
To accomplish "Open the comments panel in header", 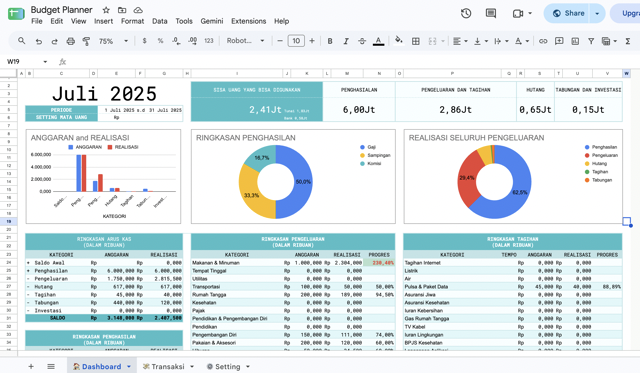I will tap(491, 13).
